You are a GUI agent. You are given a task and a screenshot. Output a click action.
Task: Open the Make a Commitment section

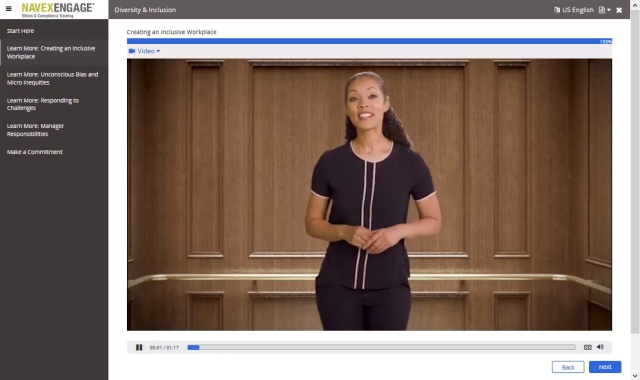pos(35,152)
